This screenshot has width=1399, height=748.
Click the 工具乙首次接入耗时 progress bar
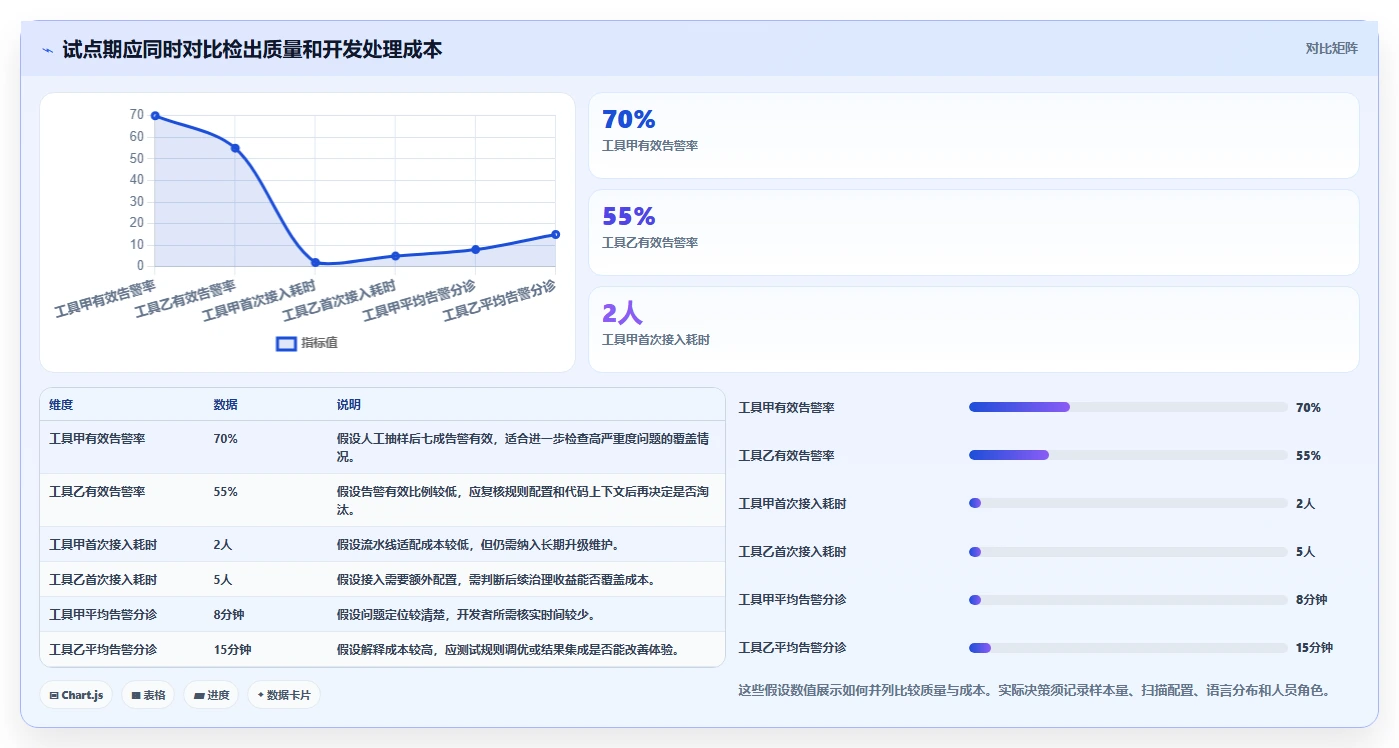coord(1128,551)
